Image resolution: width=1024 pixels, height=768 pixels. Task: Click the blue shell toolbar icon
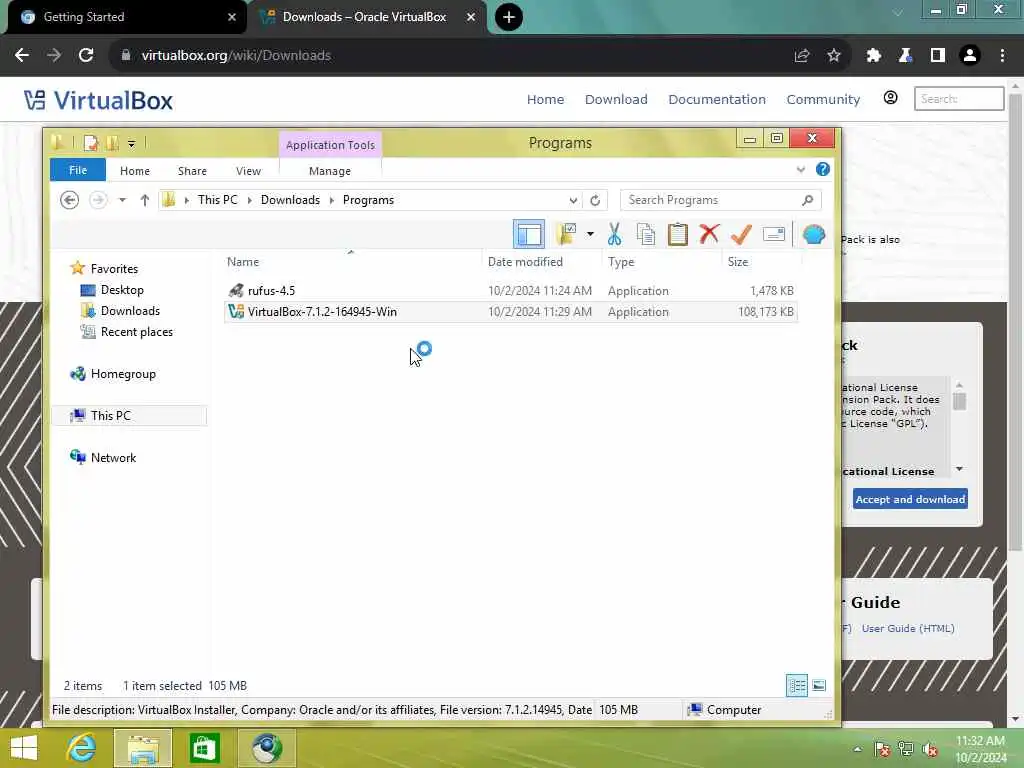[814, 234]
